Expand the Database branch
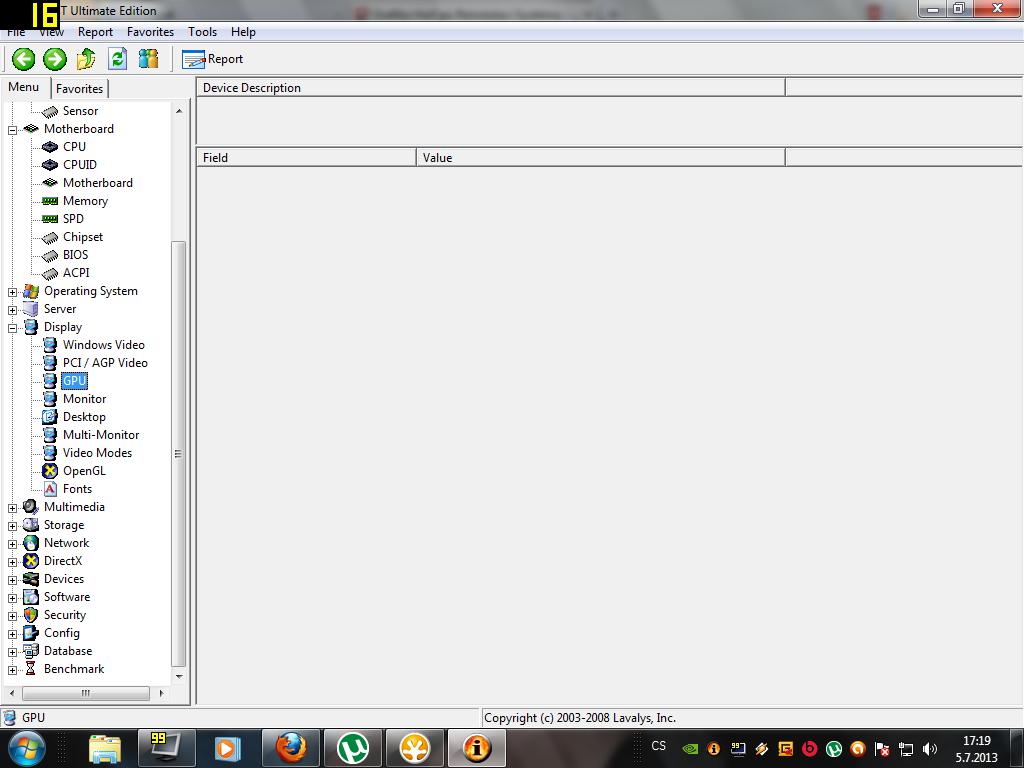This screenshot has height=768, width=1024. click(12, 652)
